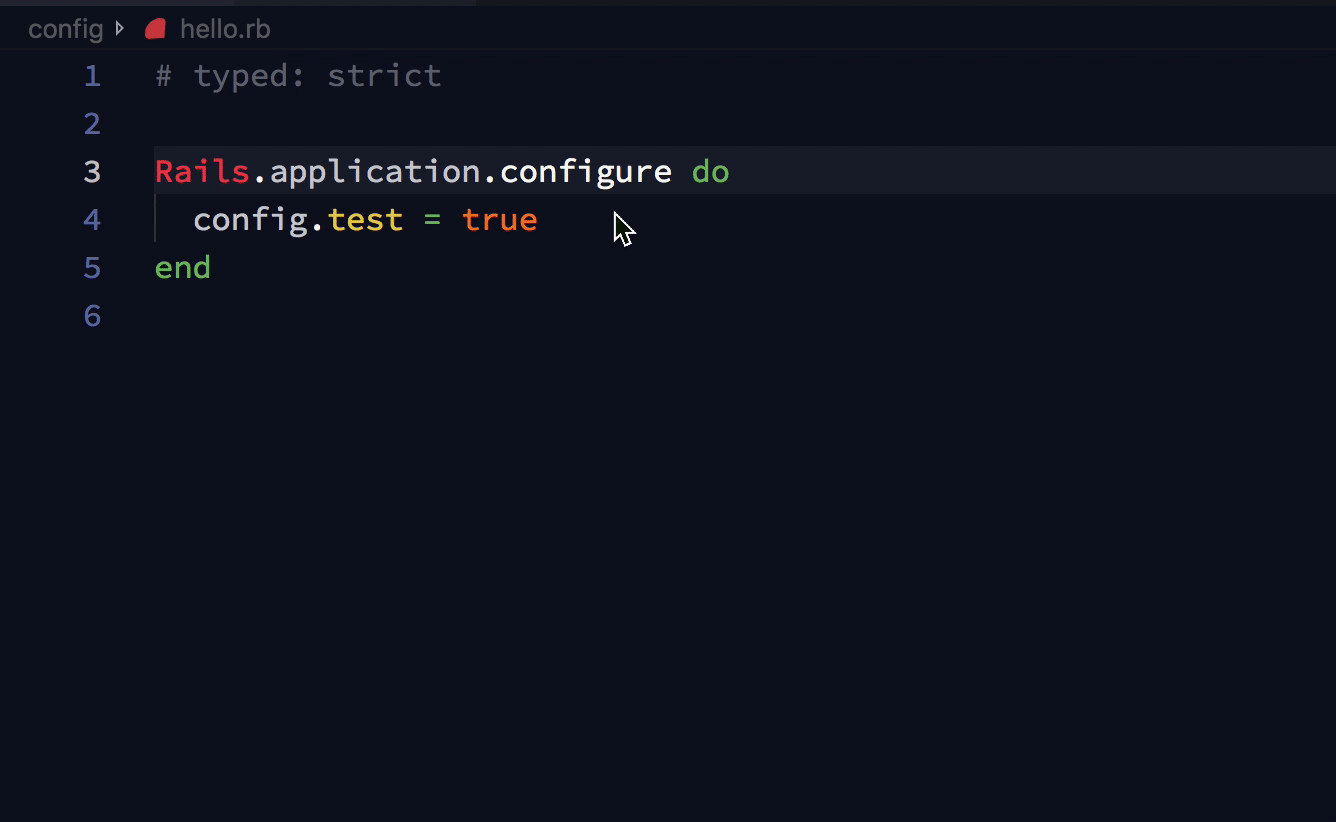Open the hello.rb breadcrumb item
The width and height of the screenshot is (1336, 822).
tap(225, 29)
